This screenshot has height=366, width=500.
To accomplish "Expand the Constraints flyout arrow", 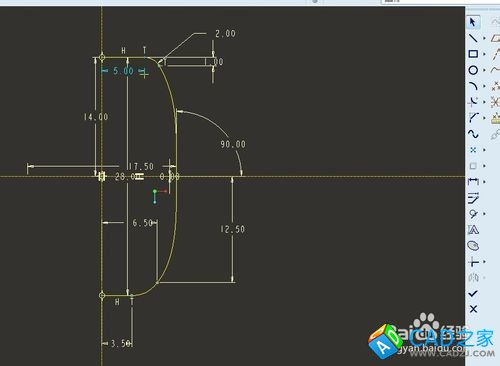I will click(x=484, y=214).
